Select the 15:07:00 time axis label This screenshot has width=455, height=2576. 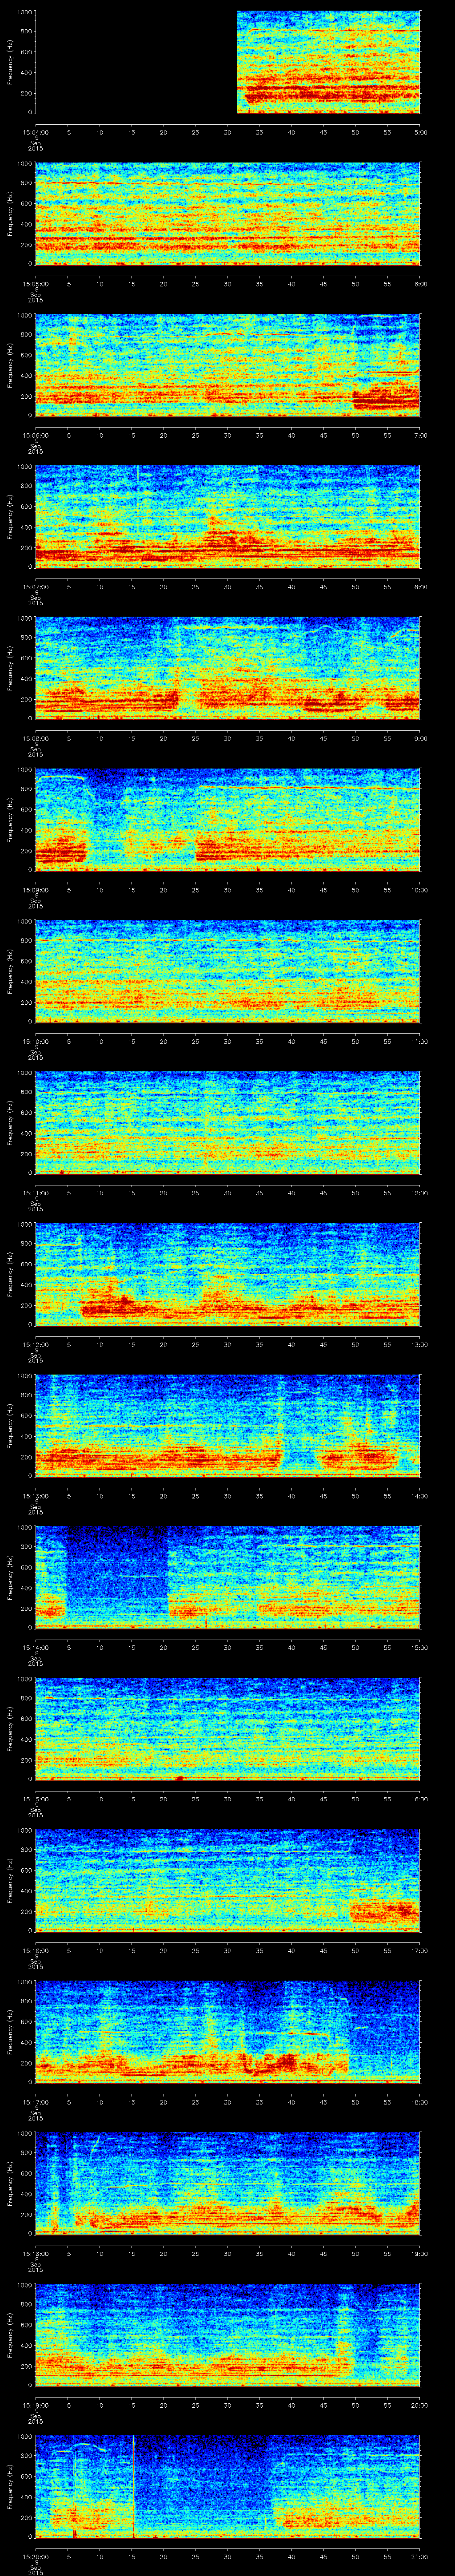click(36, 587)
